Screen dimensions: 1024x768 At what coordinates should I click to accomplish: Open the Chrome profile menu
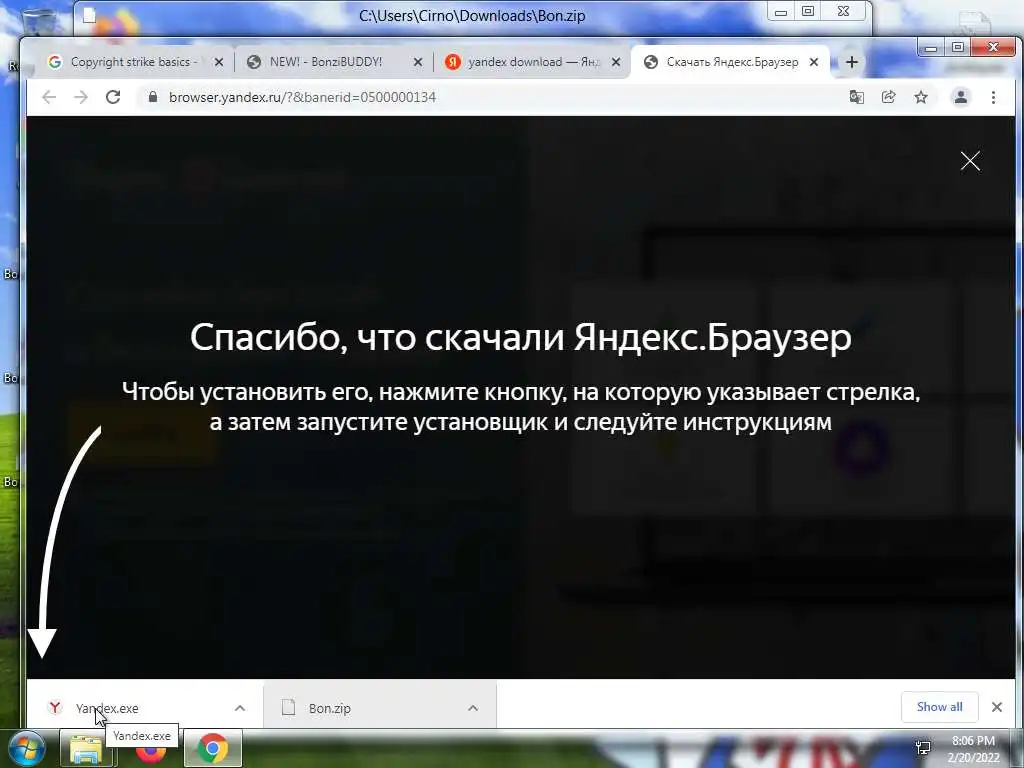(961, 97)
